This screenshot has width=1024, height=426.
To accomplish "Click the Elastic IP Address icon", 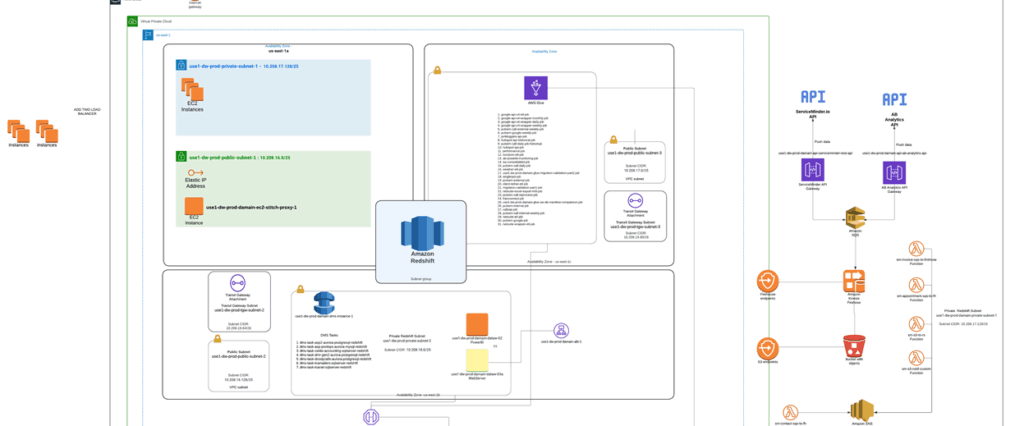I will click(x=195, y=172).
